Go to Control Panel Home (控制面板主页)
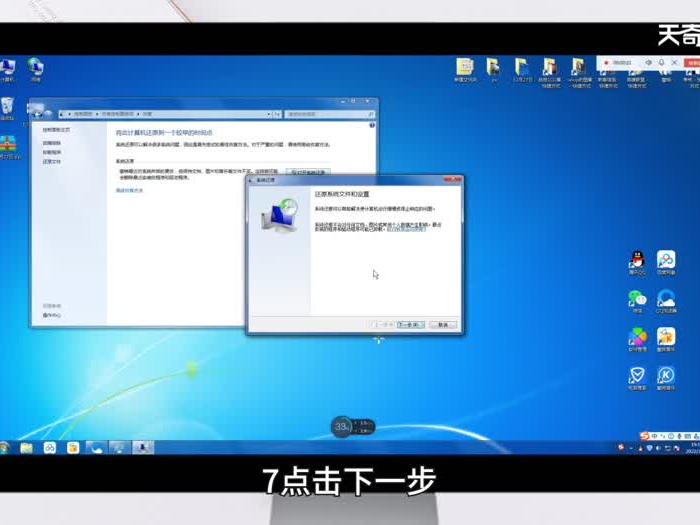Screen dimensions: 700x525 coord(56,130)
